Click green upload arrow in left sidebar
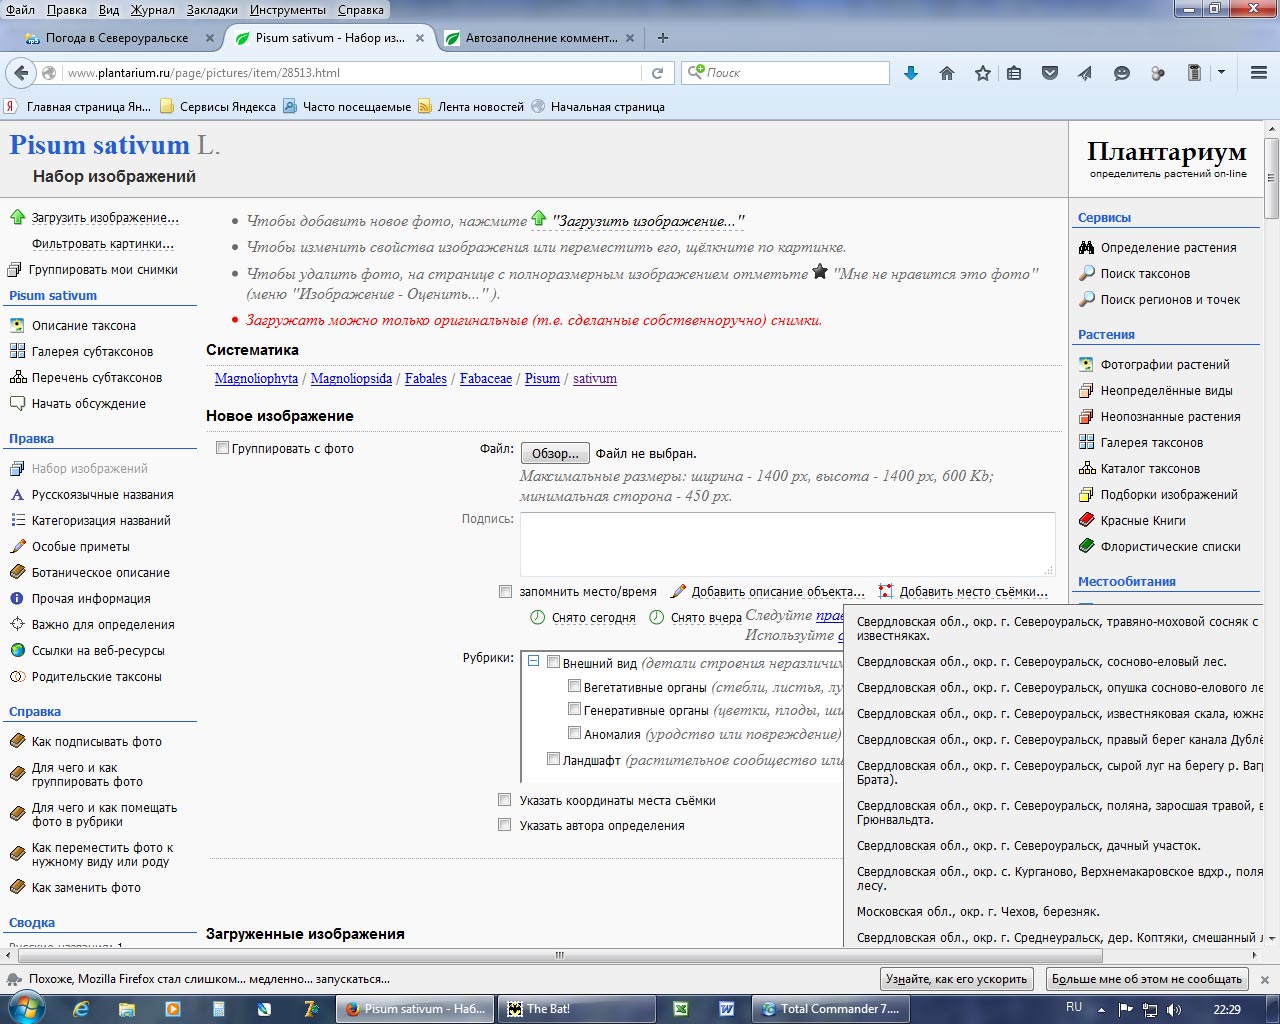1280x1024 pixels. (17, 217)
